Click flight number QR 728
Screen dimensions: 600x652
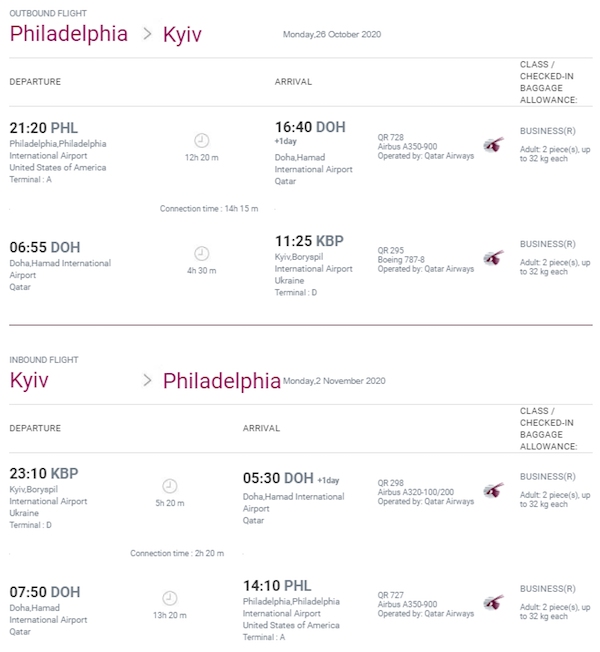(390, 137)
